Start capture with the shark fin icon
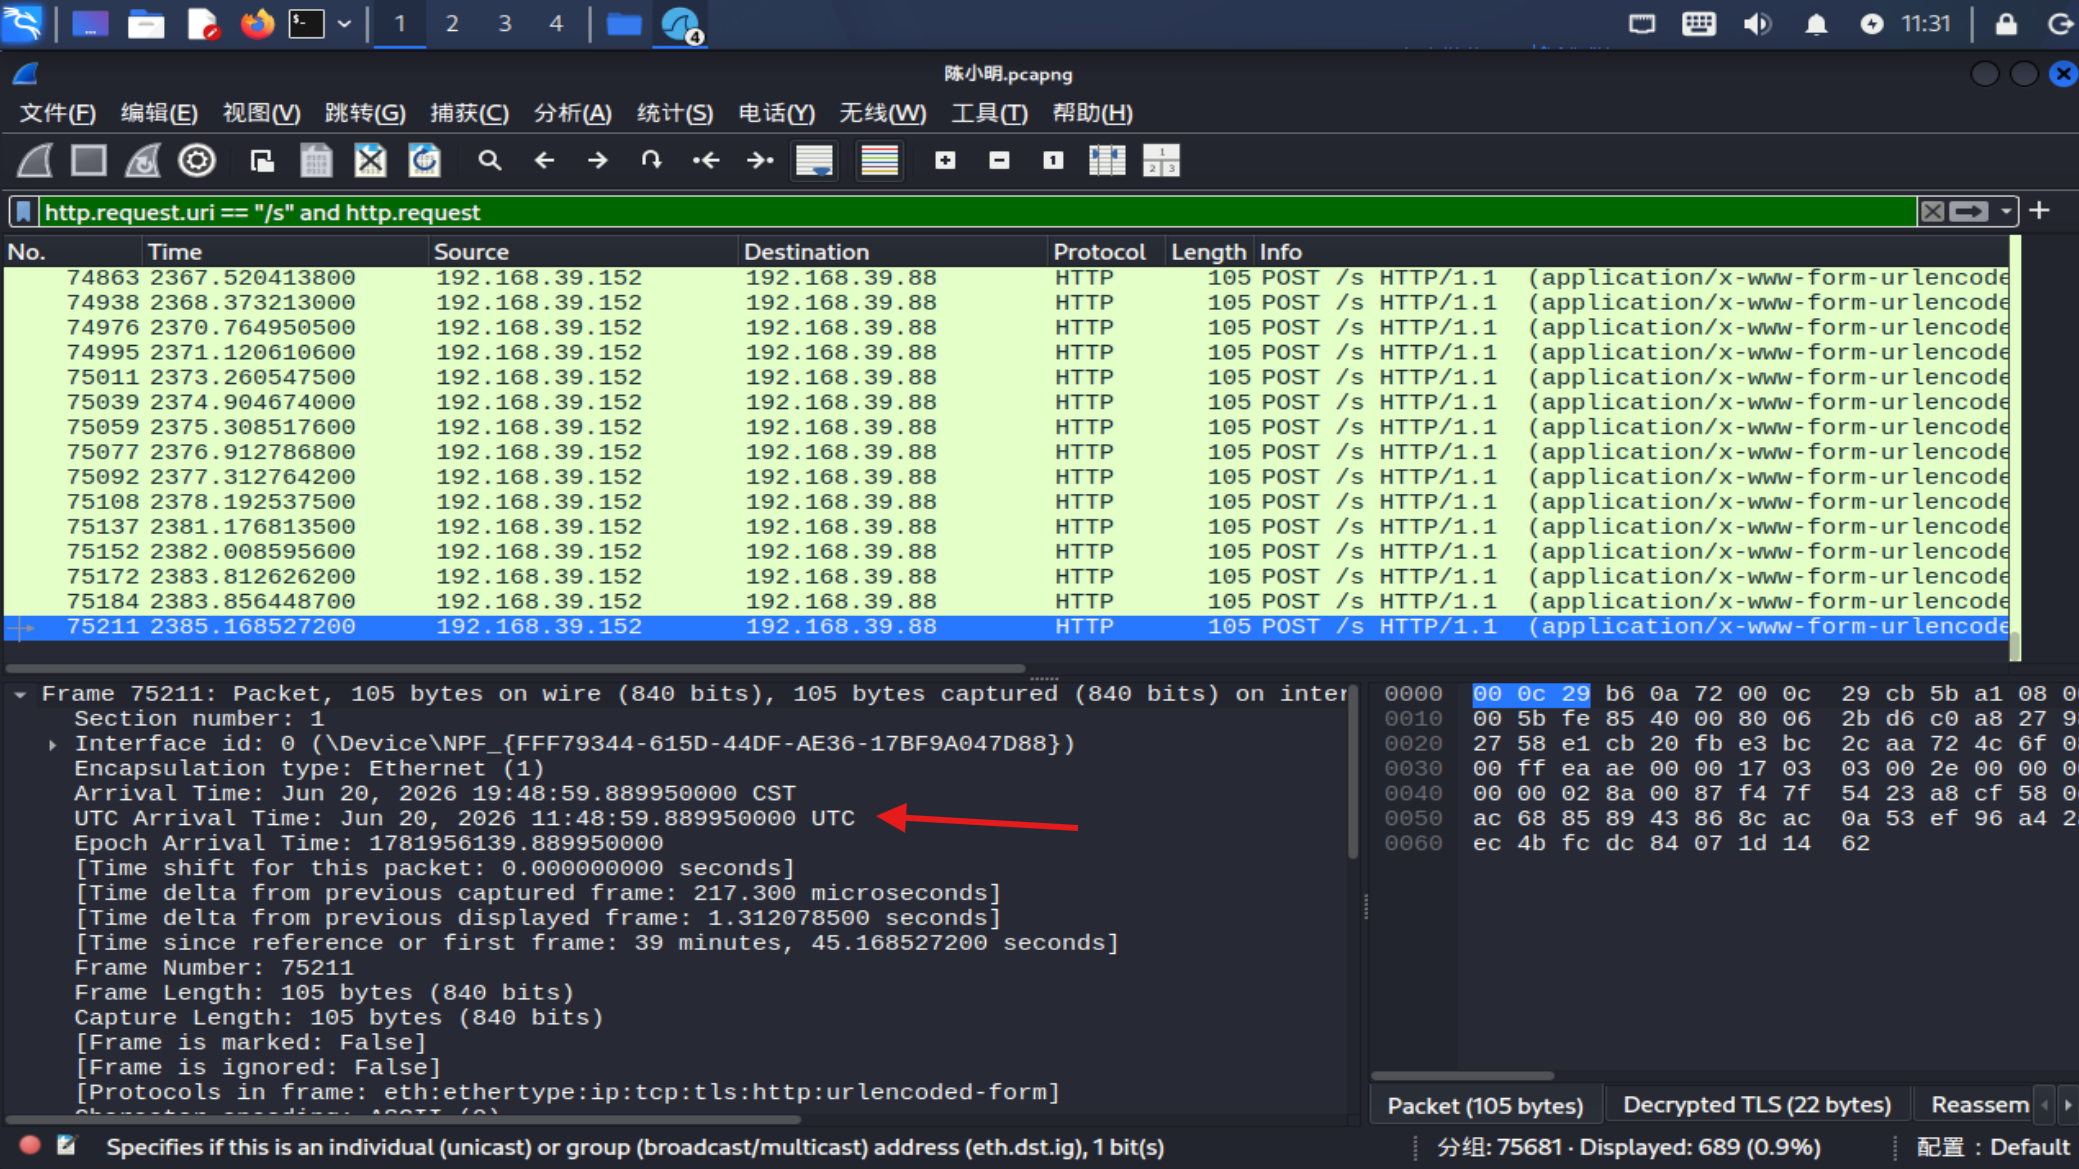This screenshot has width=2079, height=1169. coord(35,160)
